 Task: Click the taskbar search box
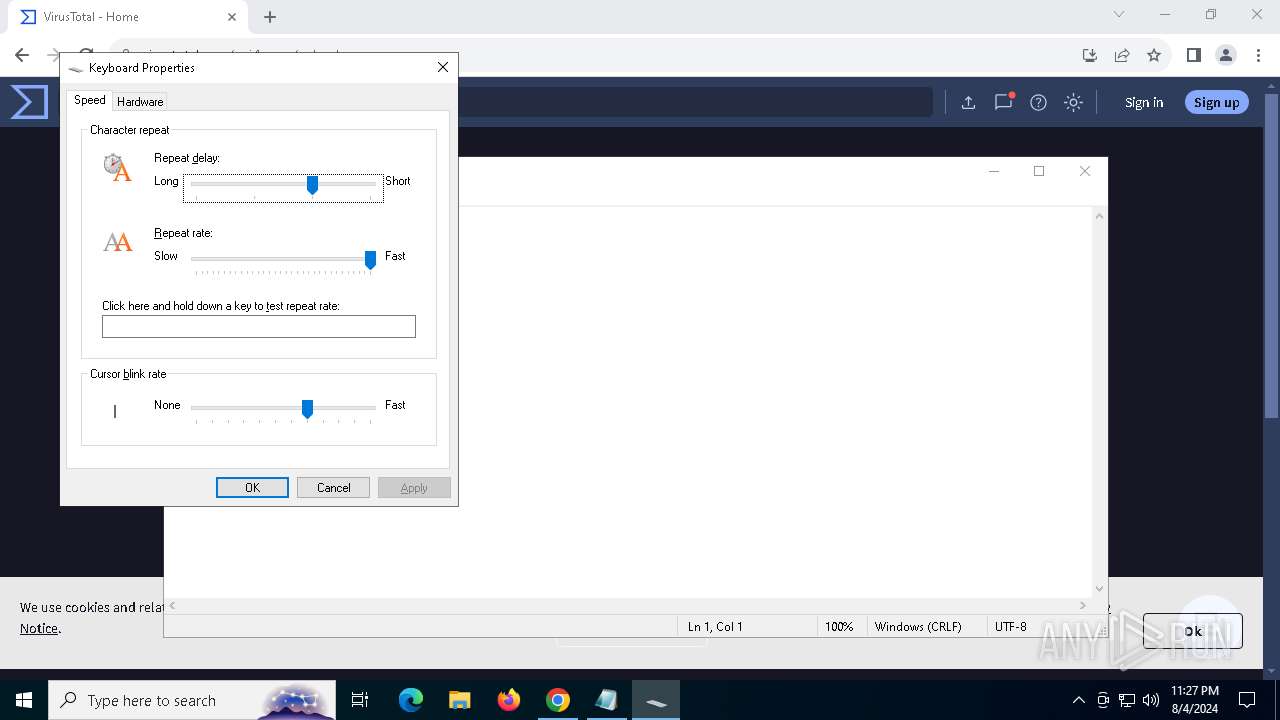click(x=192, y=700)
